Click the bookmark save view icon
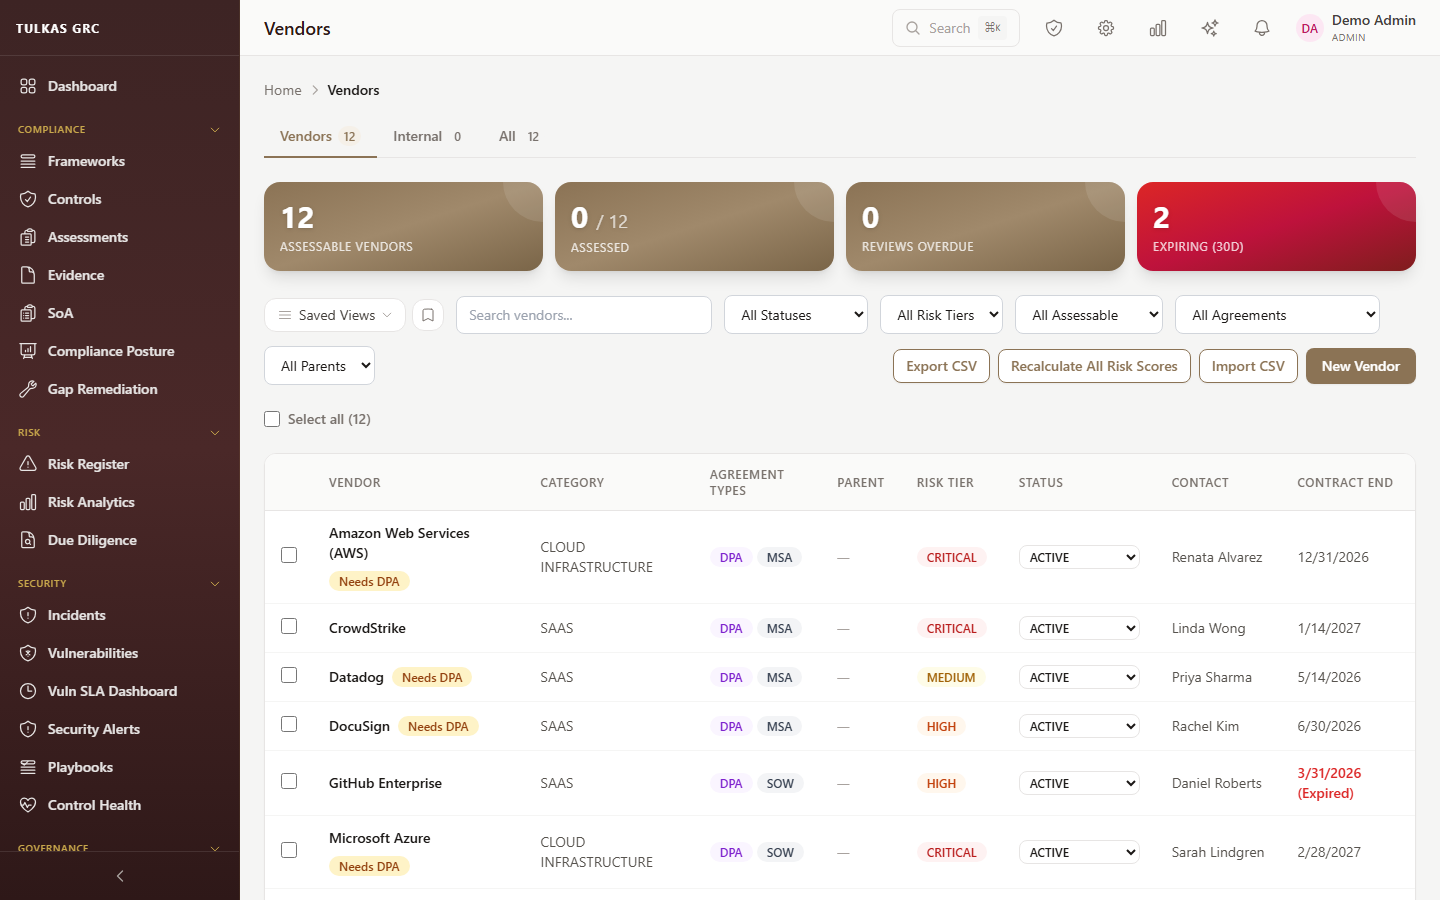Image resolution: width=1440 pixels, height=900 pixels. tap(428, 315)
